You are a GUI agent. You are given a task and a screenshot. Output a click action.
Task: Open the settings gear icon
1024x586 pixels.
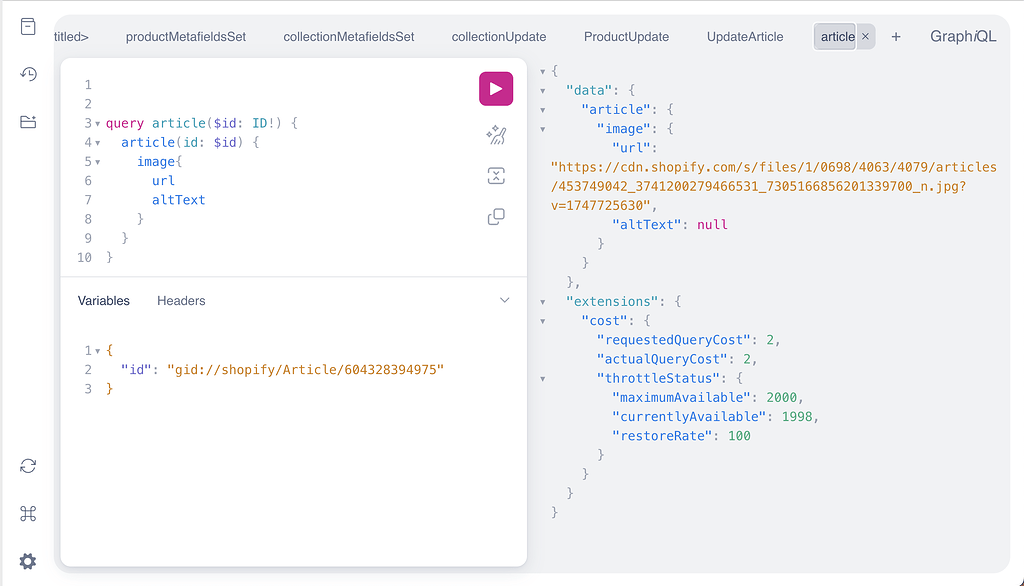(28, 561)
